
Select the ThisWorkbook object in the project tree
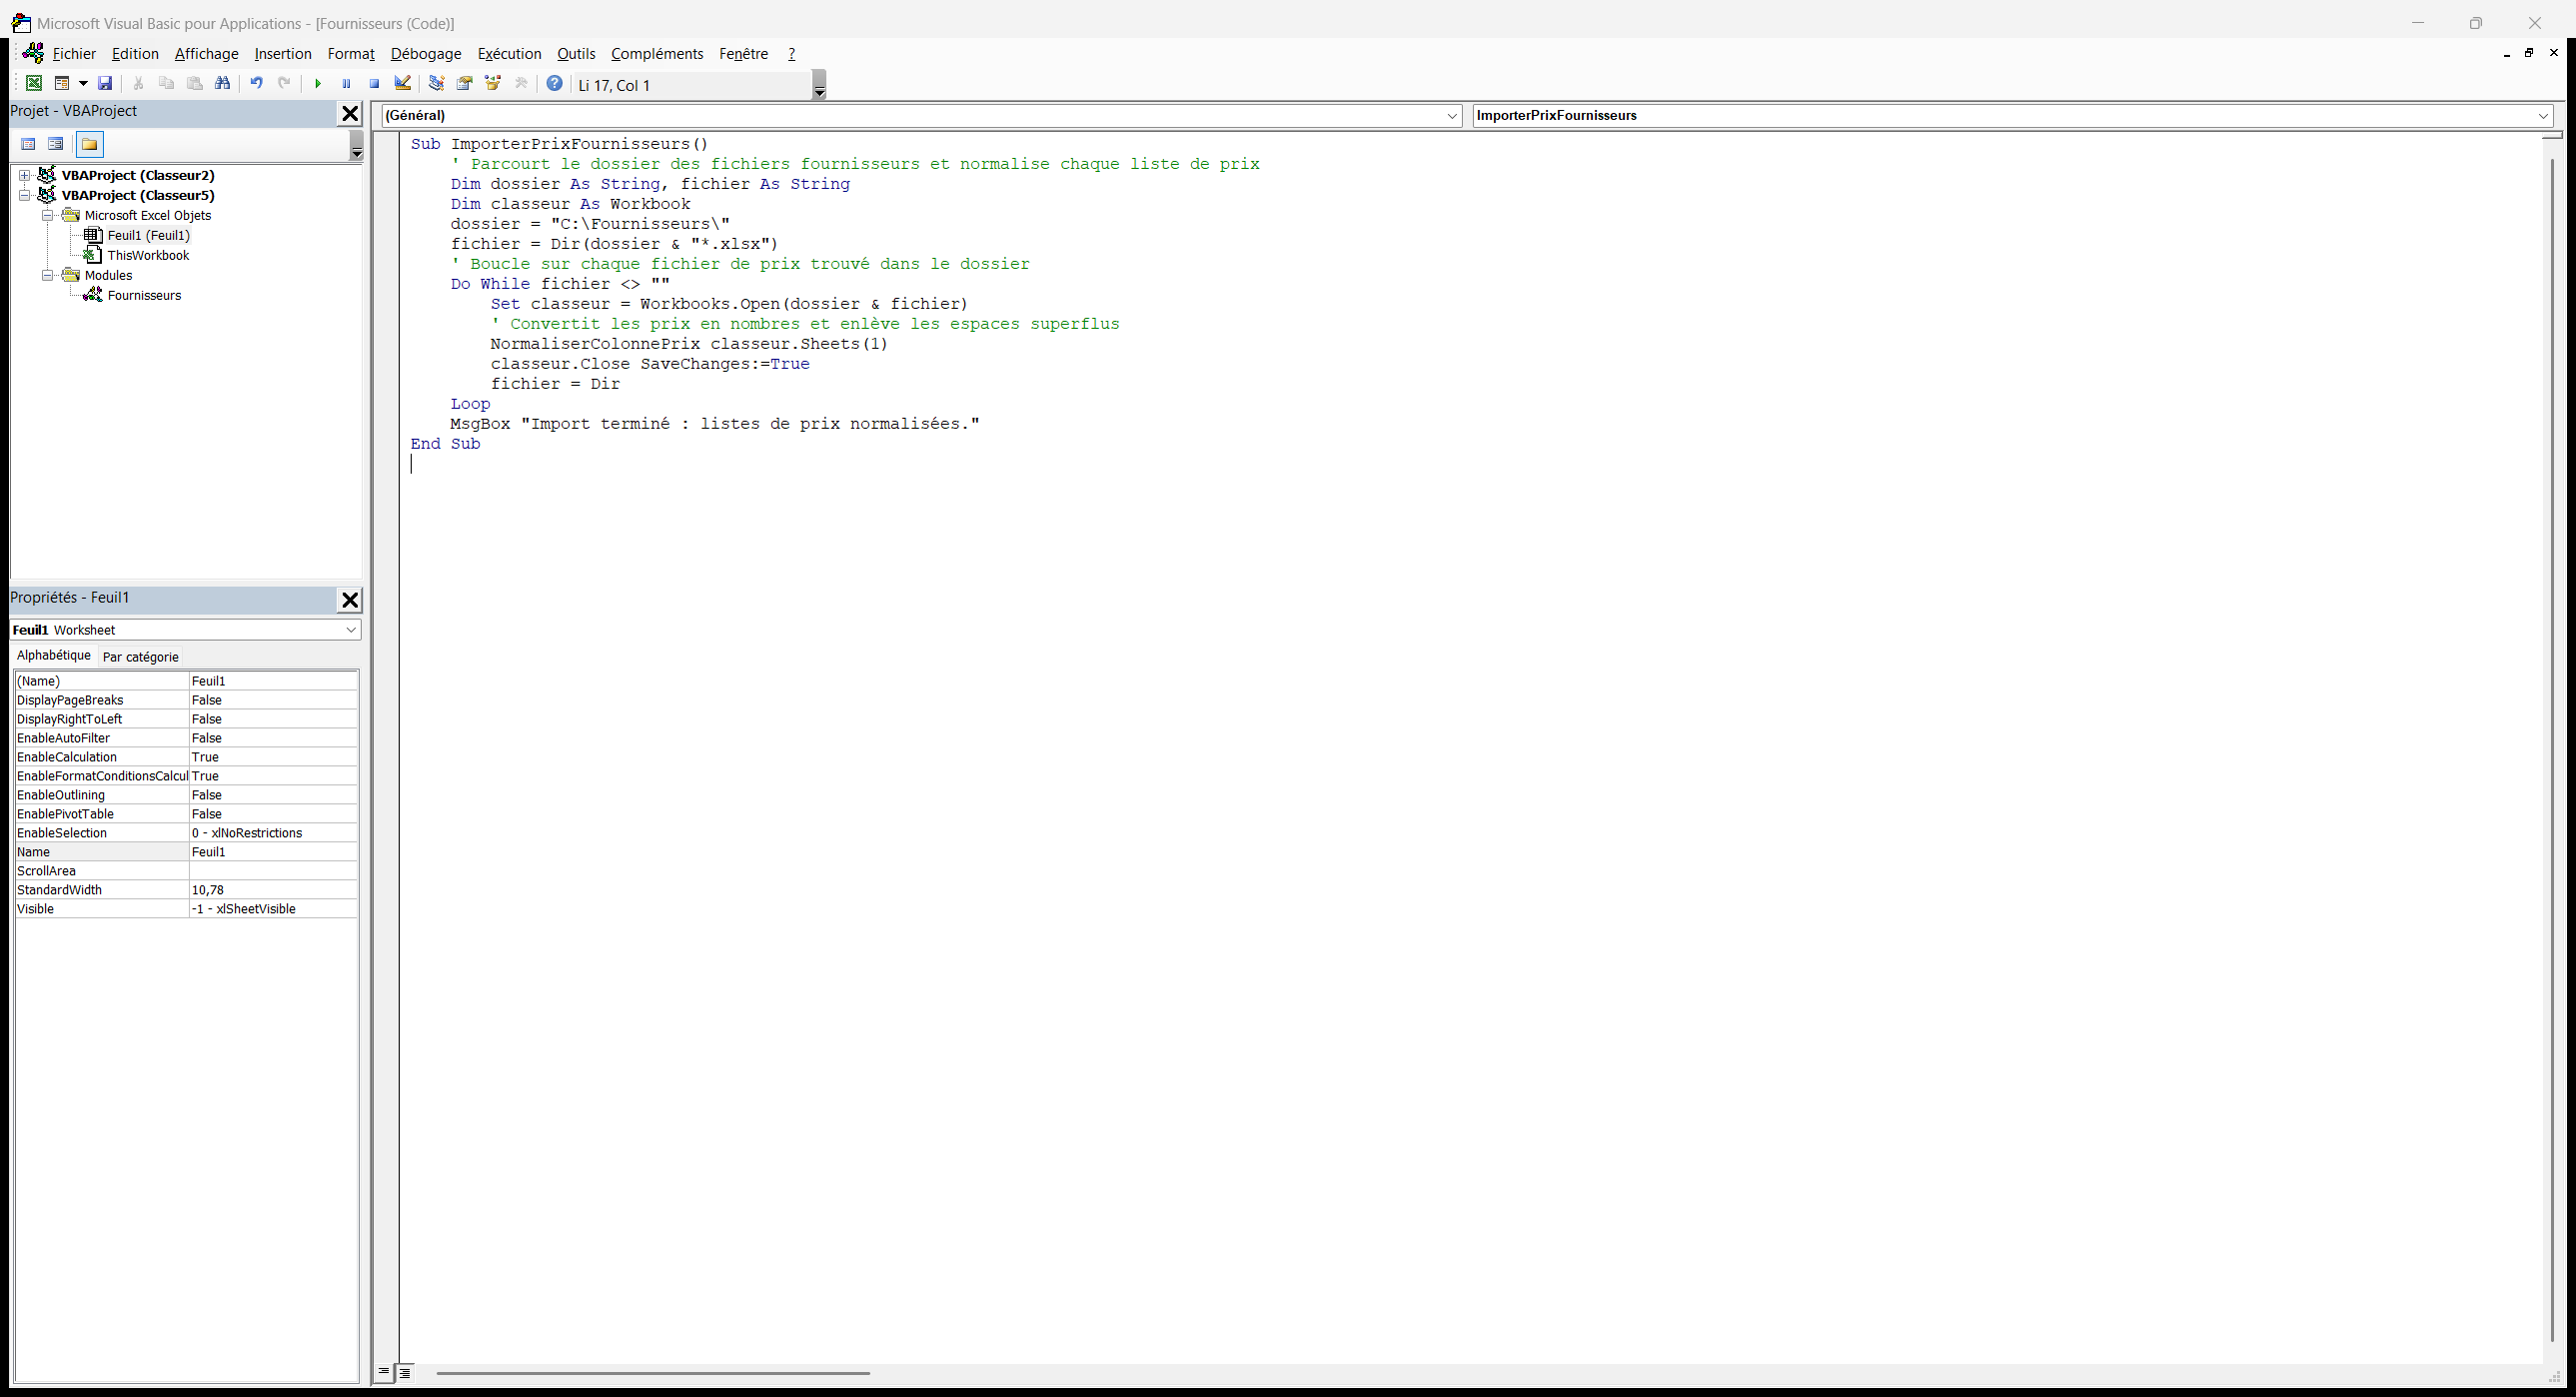pos(148,255)
